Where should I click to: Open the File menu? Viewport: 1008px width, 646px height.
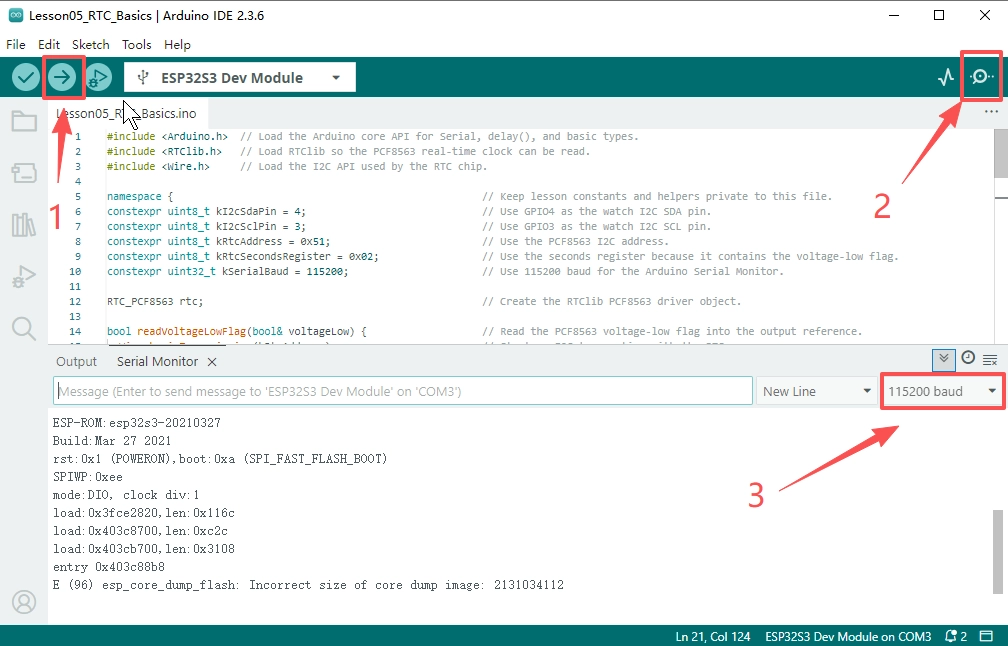pyautogui.click(x=15, y=44)
